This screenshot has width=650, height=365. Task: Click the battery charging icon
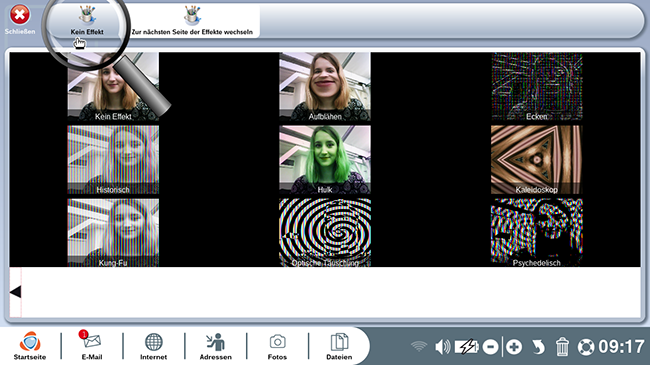click(467, 347)
